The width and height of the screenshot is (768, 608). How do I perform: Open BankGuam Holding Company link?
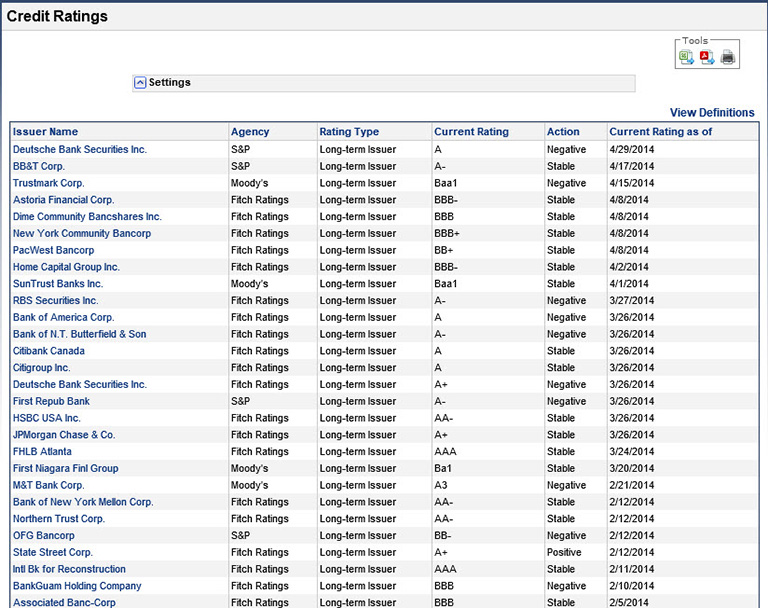pyautogui.click(x=77, y=586)
